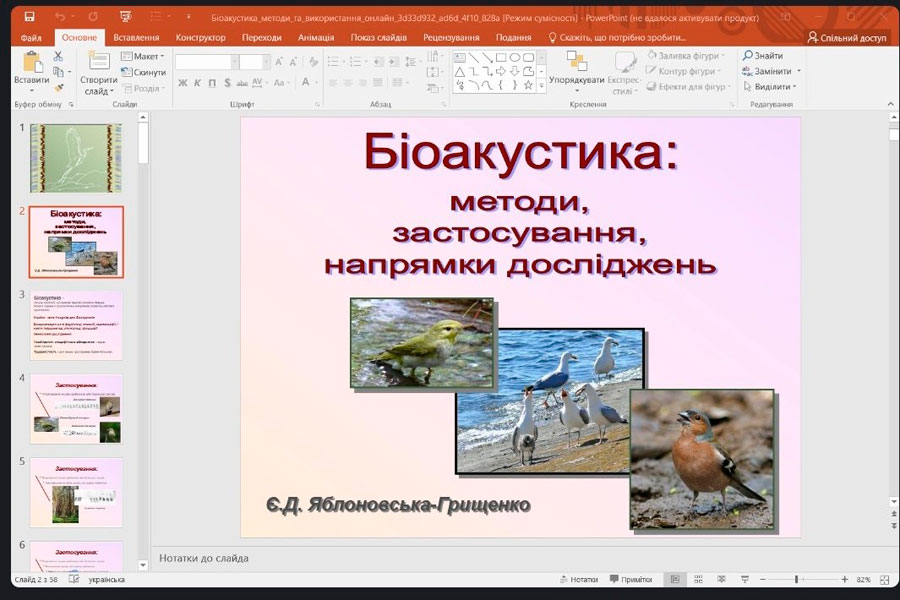This screenshot has width=900, height=600.
Task: Start slideshow from beginning in quick access toolbar
Action: [125, 17]
